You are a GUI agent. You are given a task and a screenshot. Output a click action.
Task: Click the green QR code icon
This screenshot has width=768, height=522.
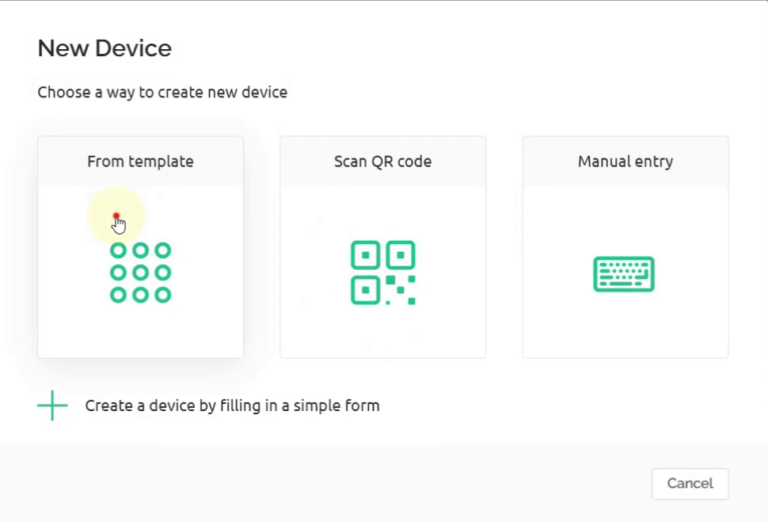coord(383,272)
